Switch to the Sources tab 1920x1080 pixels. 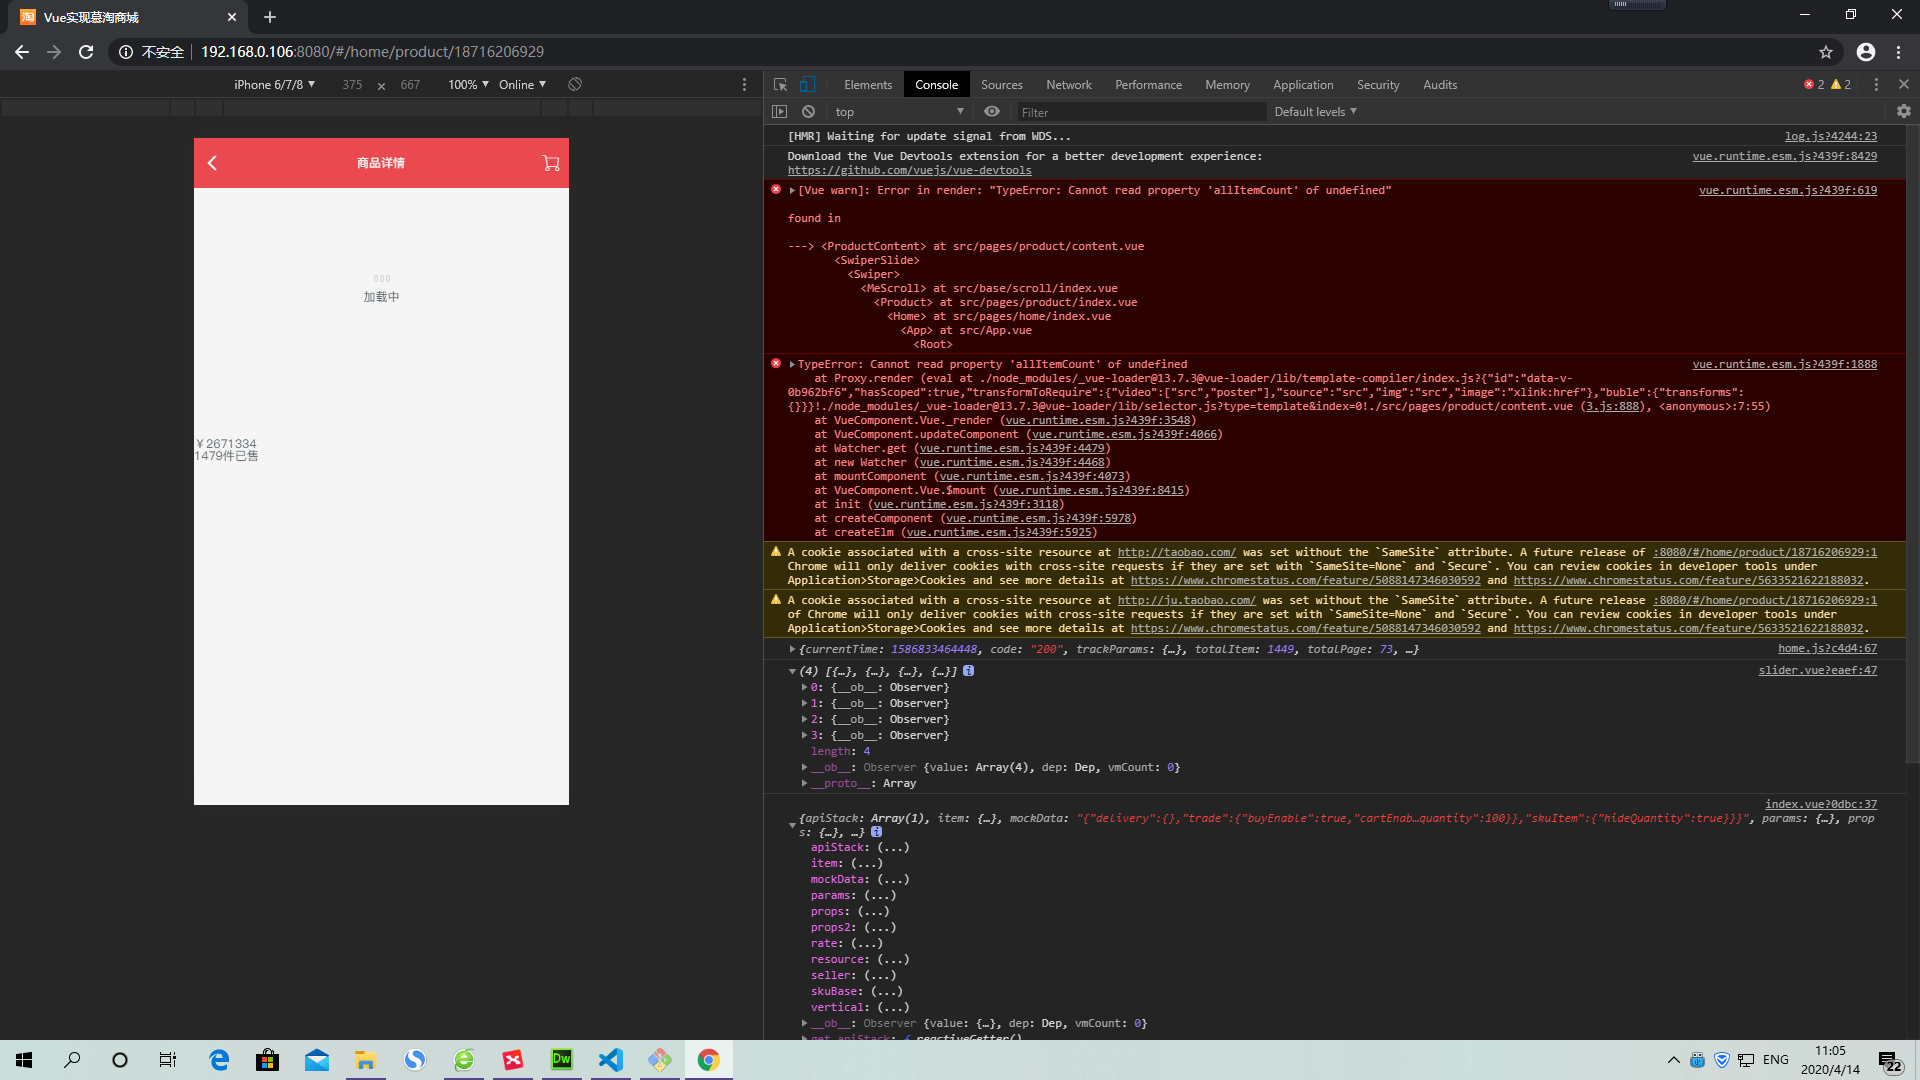coord(1001,85)
